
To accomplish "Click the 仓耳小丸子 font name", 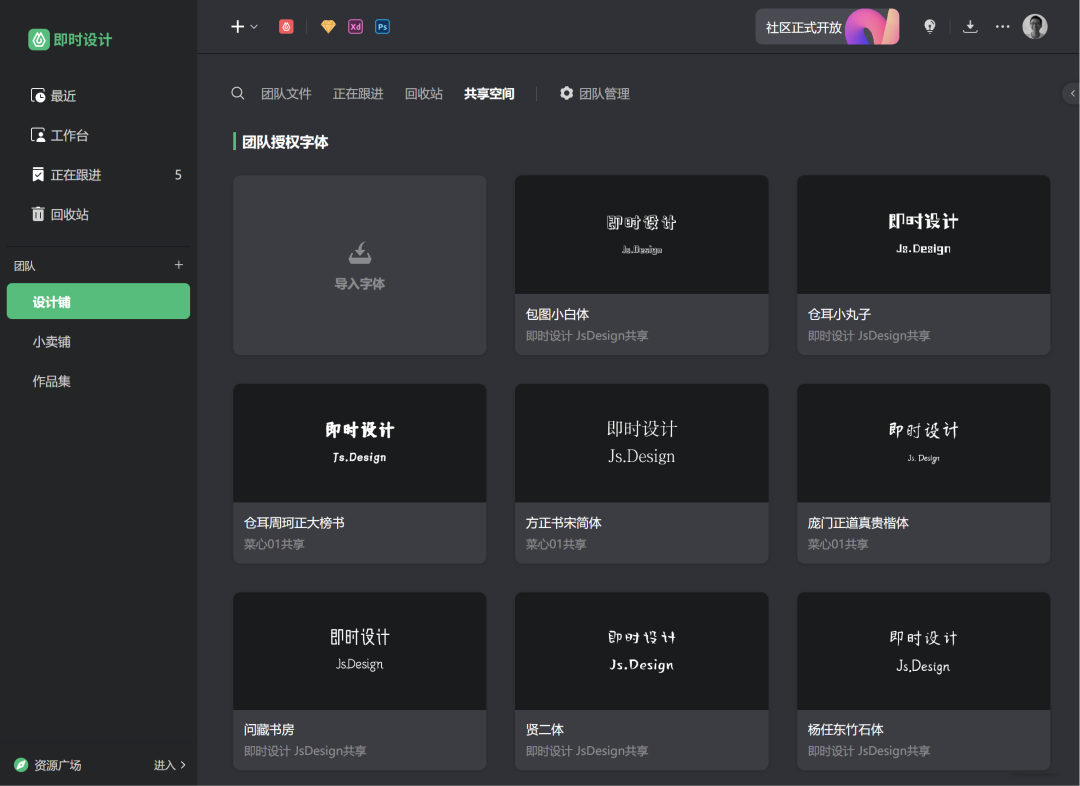I will click(x=840, y=314).
